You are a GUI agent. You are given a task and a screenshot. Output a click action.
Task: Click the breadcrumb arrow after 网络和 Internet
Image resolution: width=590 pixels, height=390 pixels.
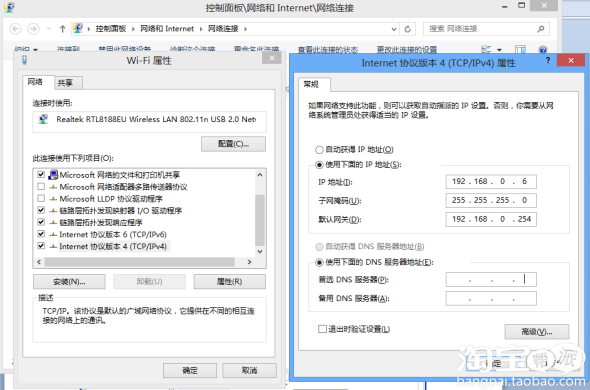tap(201, 29)
